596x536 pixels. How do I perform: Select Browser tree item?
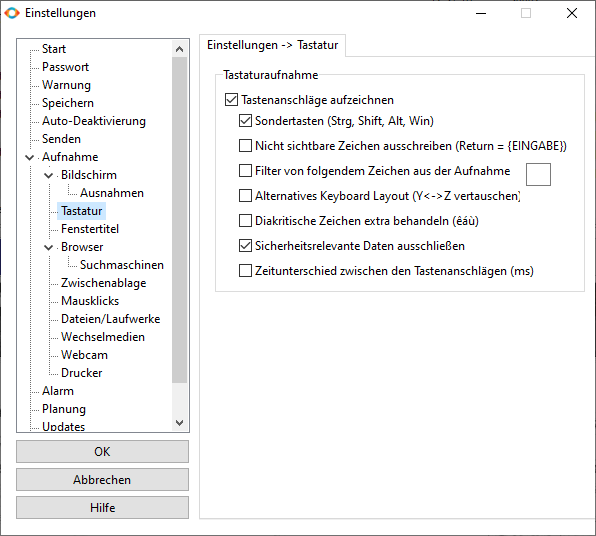pyautogui.click(x=82, y=247)
